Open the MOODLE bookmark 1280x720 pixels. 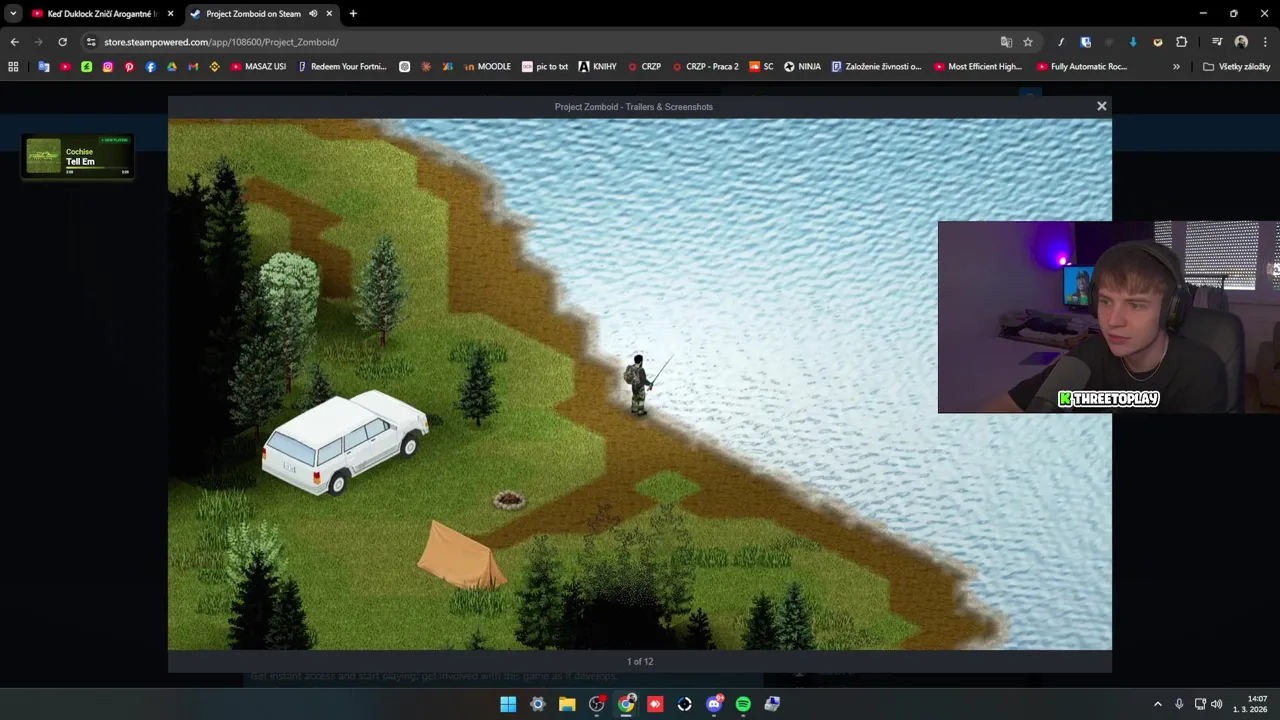pyautogui.click(x=488, y=67)
